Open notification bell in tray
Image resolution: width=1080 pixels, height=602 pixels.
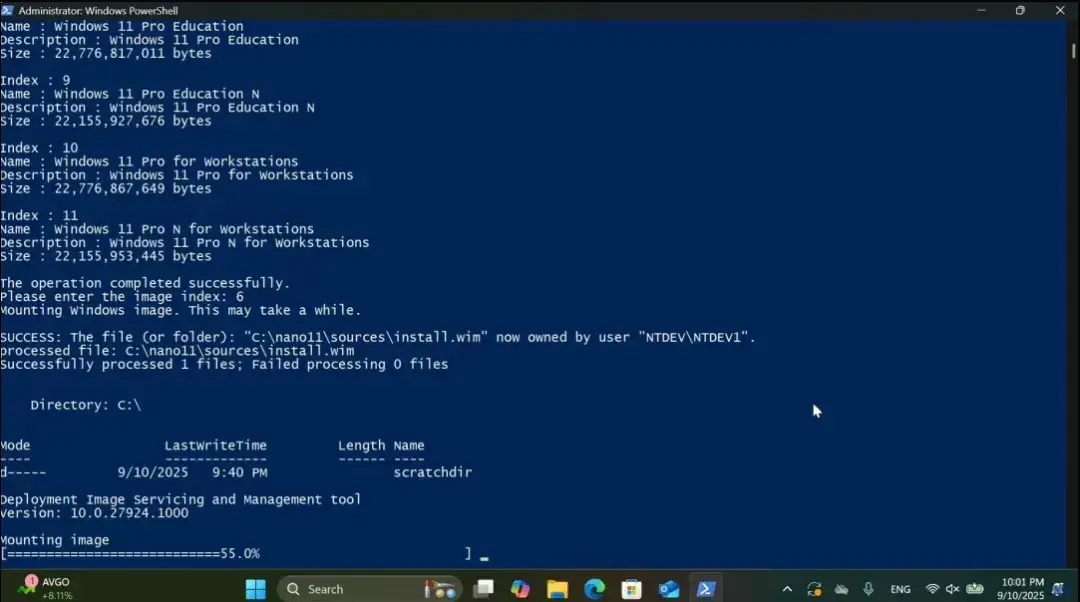1059,589
